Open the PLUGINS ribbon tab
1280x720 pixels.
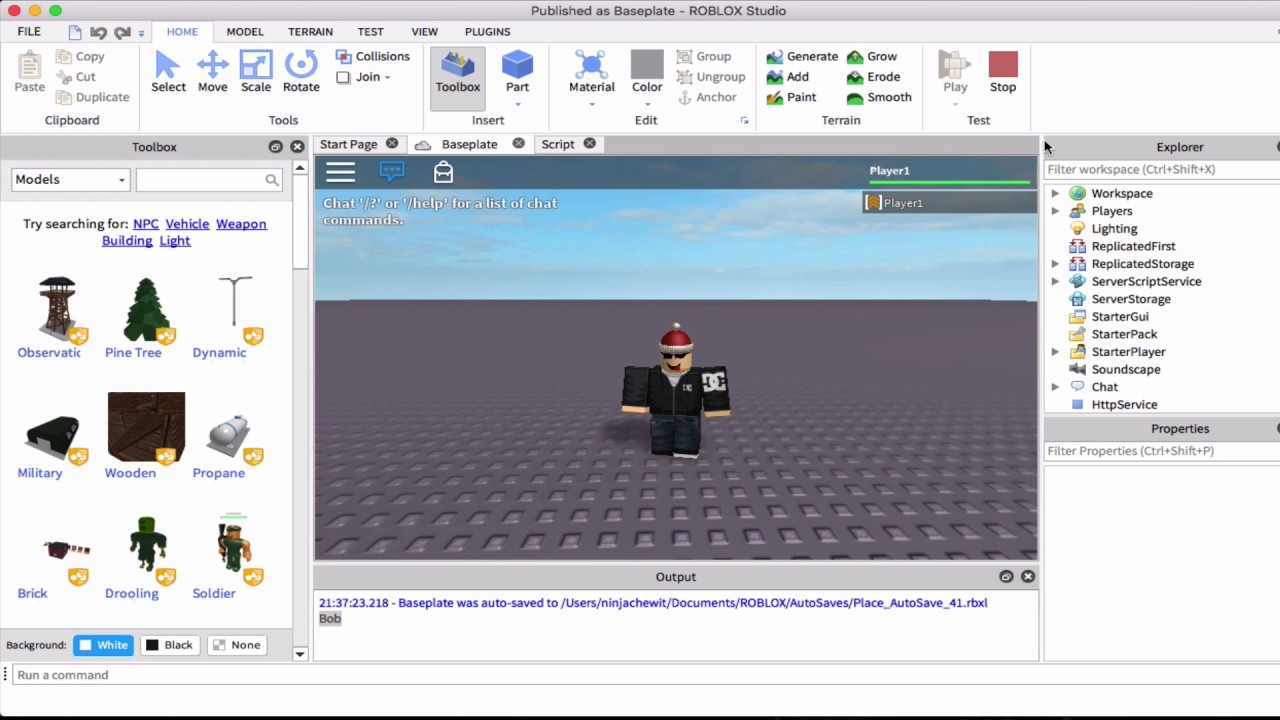pos(487,32)
